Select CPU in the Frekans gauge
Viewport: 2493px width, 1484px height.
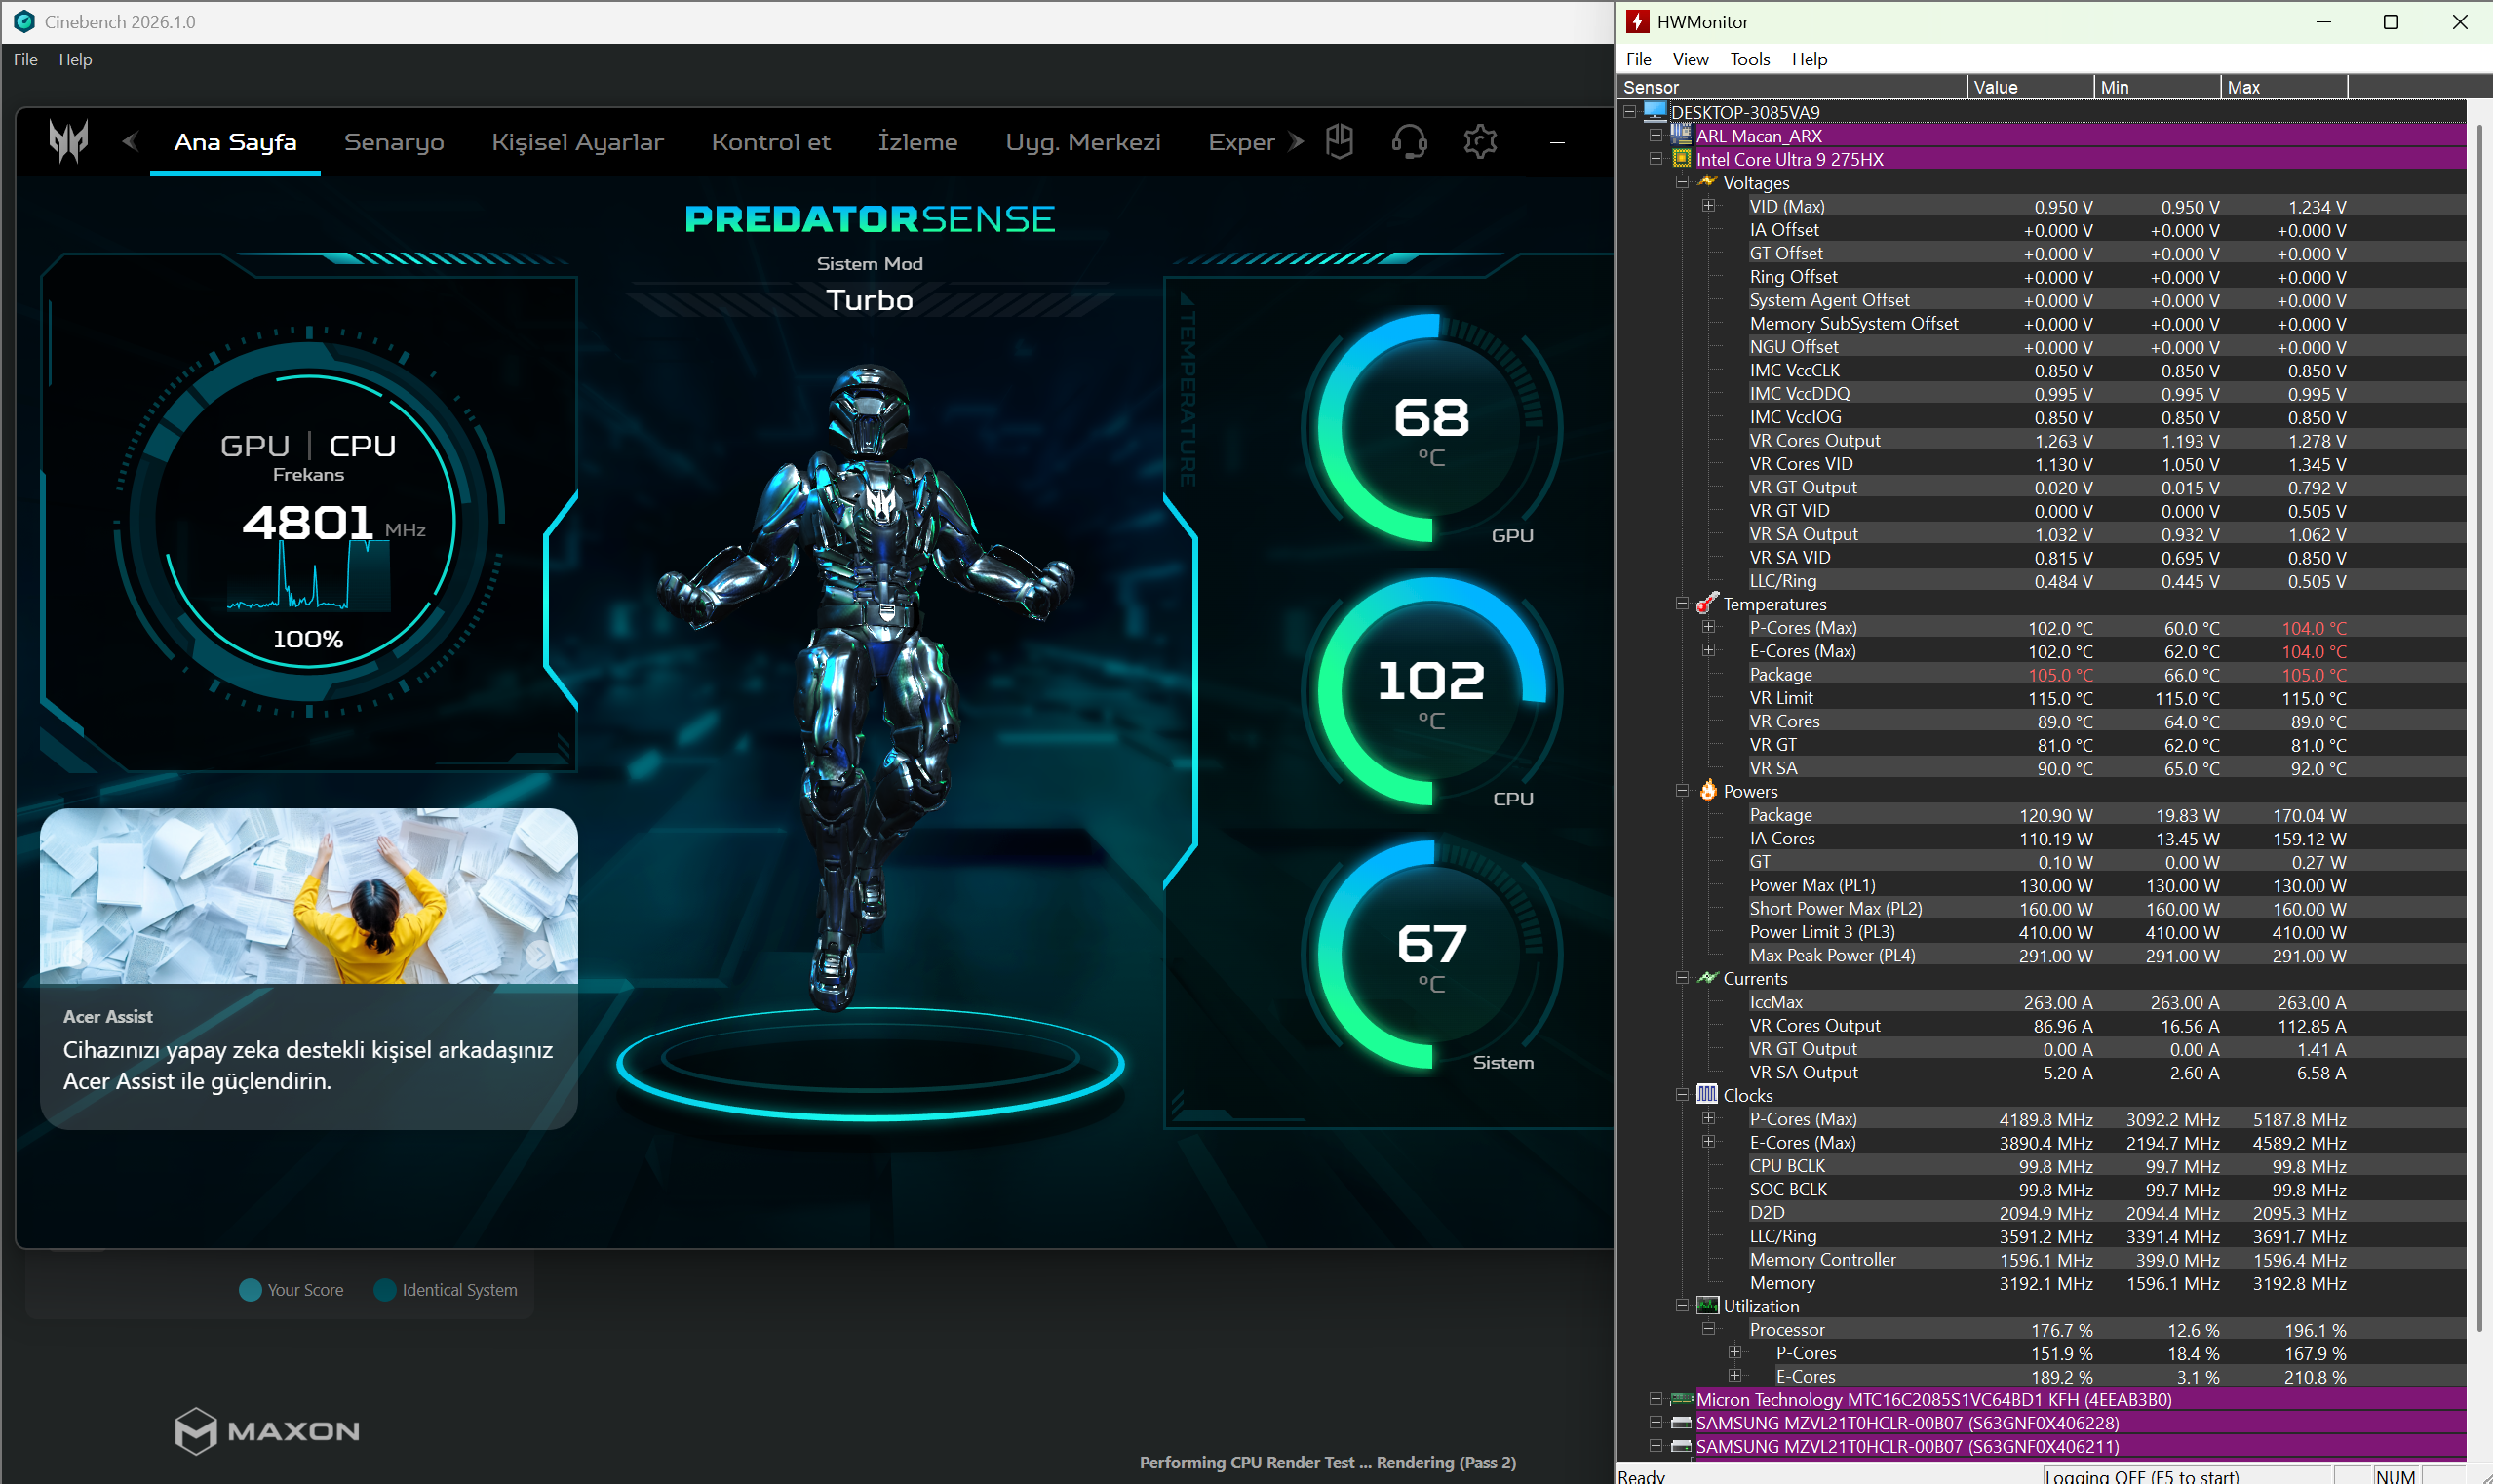[x=362, y=445]
